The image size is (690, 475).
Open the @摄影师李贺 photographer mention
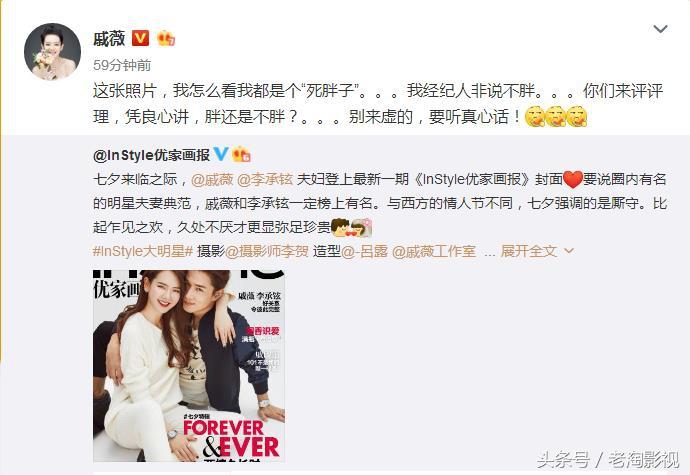(x=267, y=251)
